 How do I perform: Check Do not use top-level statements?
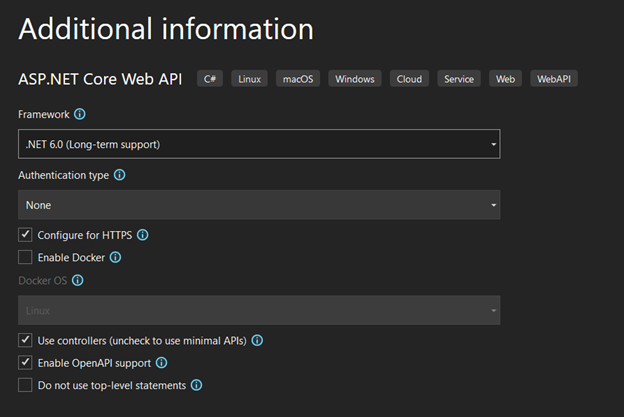25,385
